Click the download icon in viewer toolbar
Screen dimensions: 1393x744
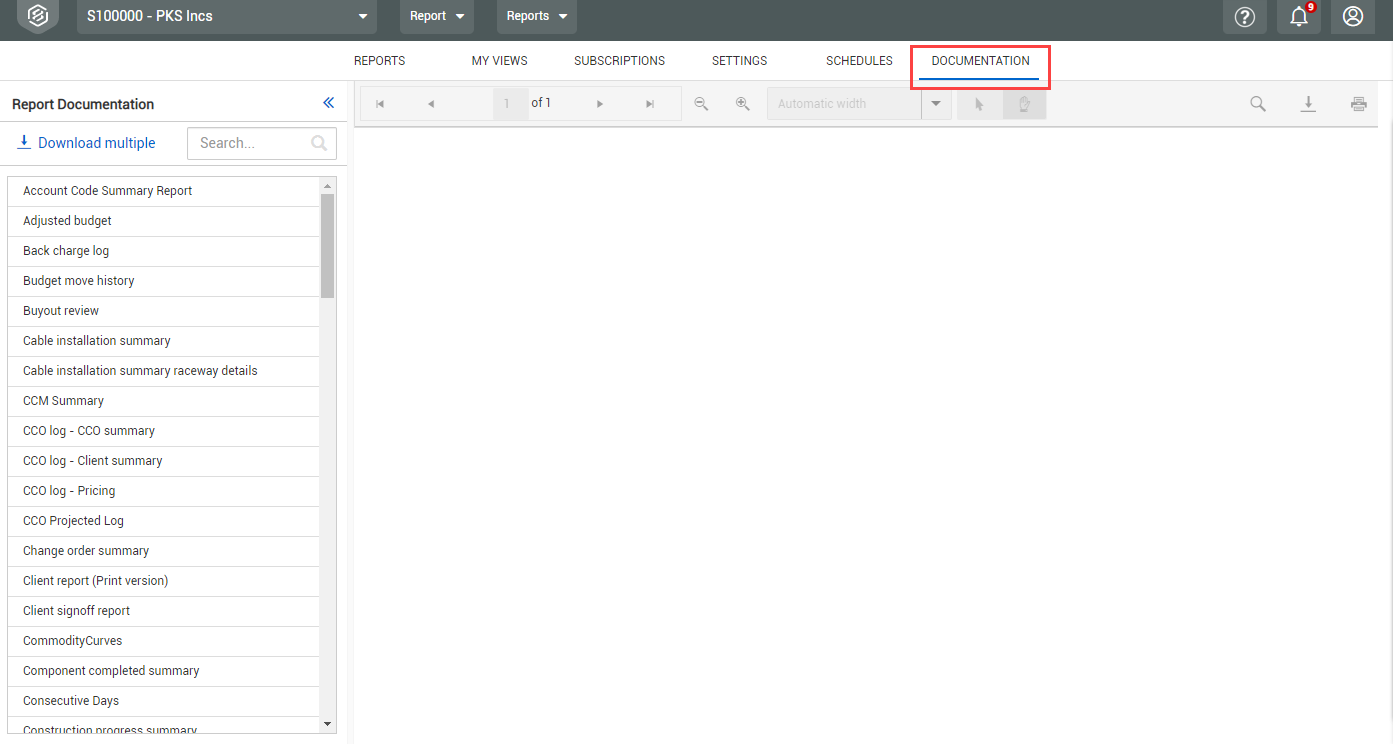tap(1307, 104)
